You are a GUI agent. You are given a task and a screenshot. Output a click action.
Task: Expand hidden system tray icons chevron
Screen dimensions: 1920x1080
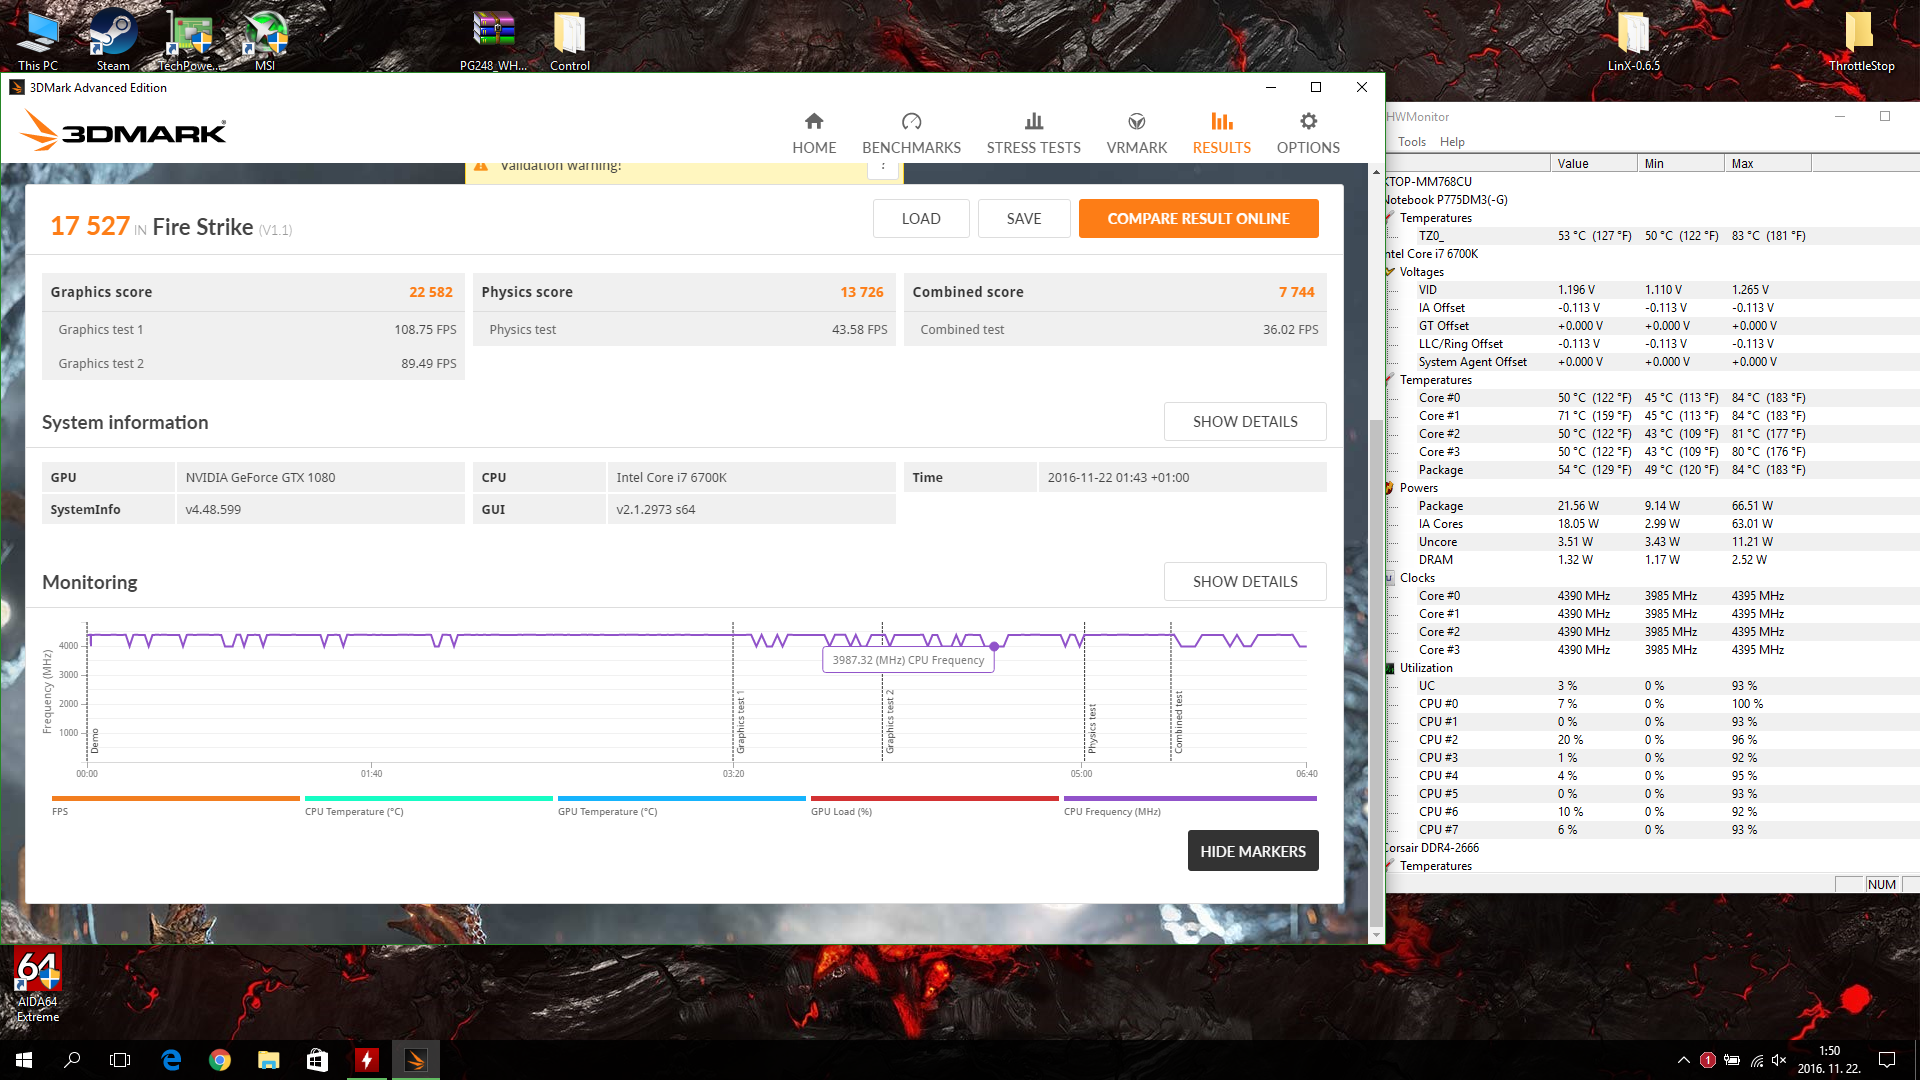click(1684, 1060)
